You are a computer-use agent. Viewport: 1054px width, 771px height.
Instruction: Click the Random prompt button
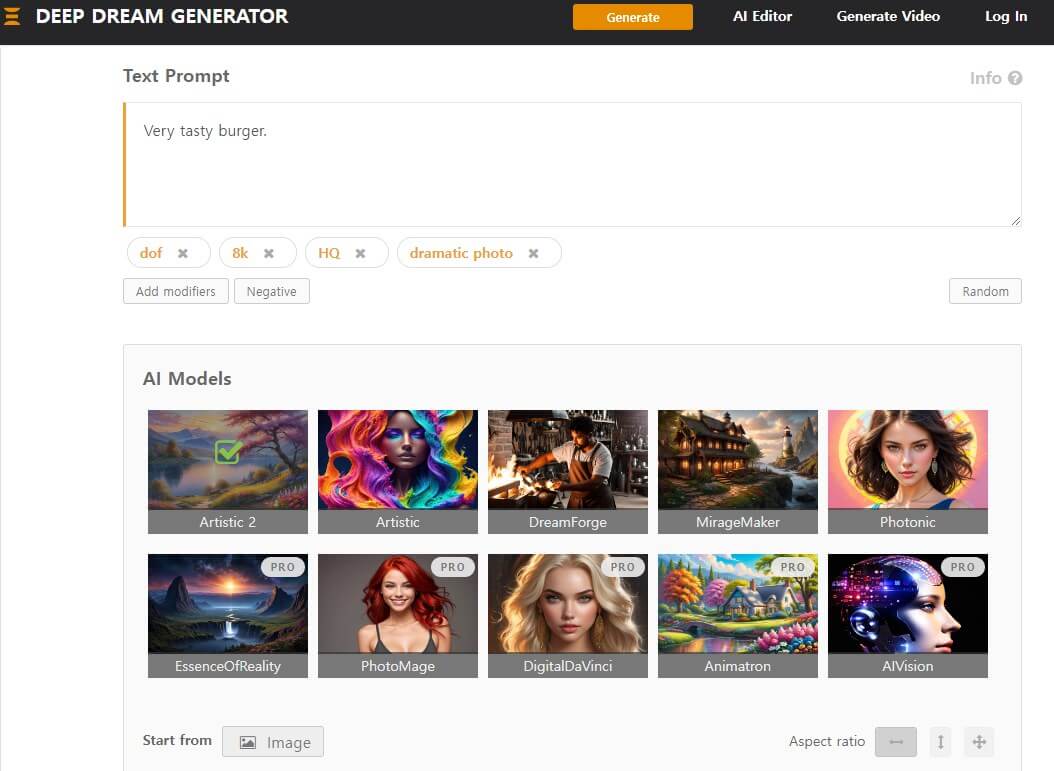(985, 291)
